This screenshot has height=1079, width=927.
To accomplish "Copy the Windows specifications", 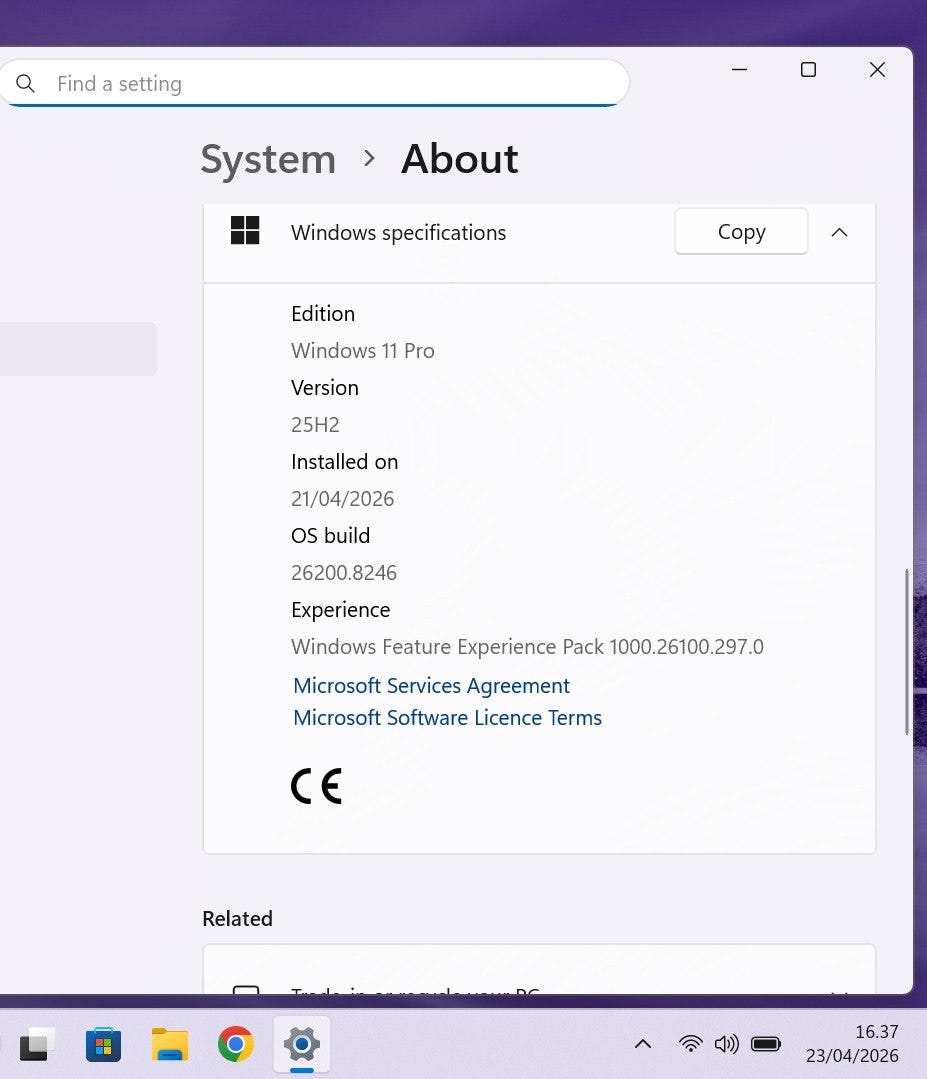I will pos(741,232).
